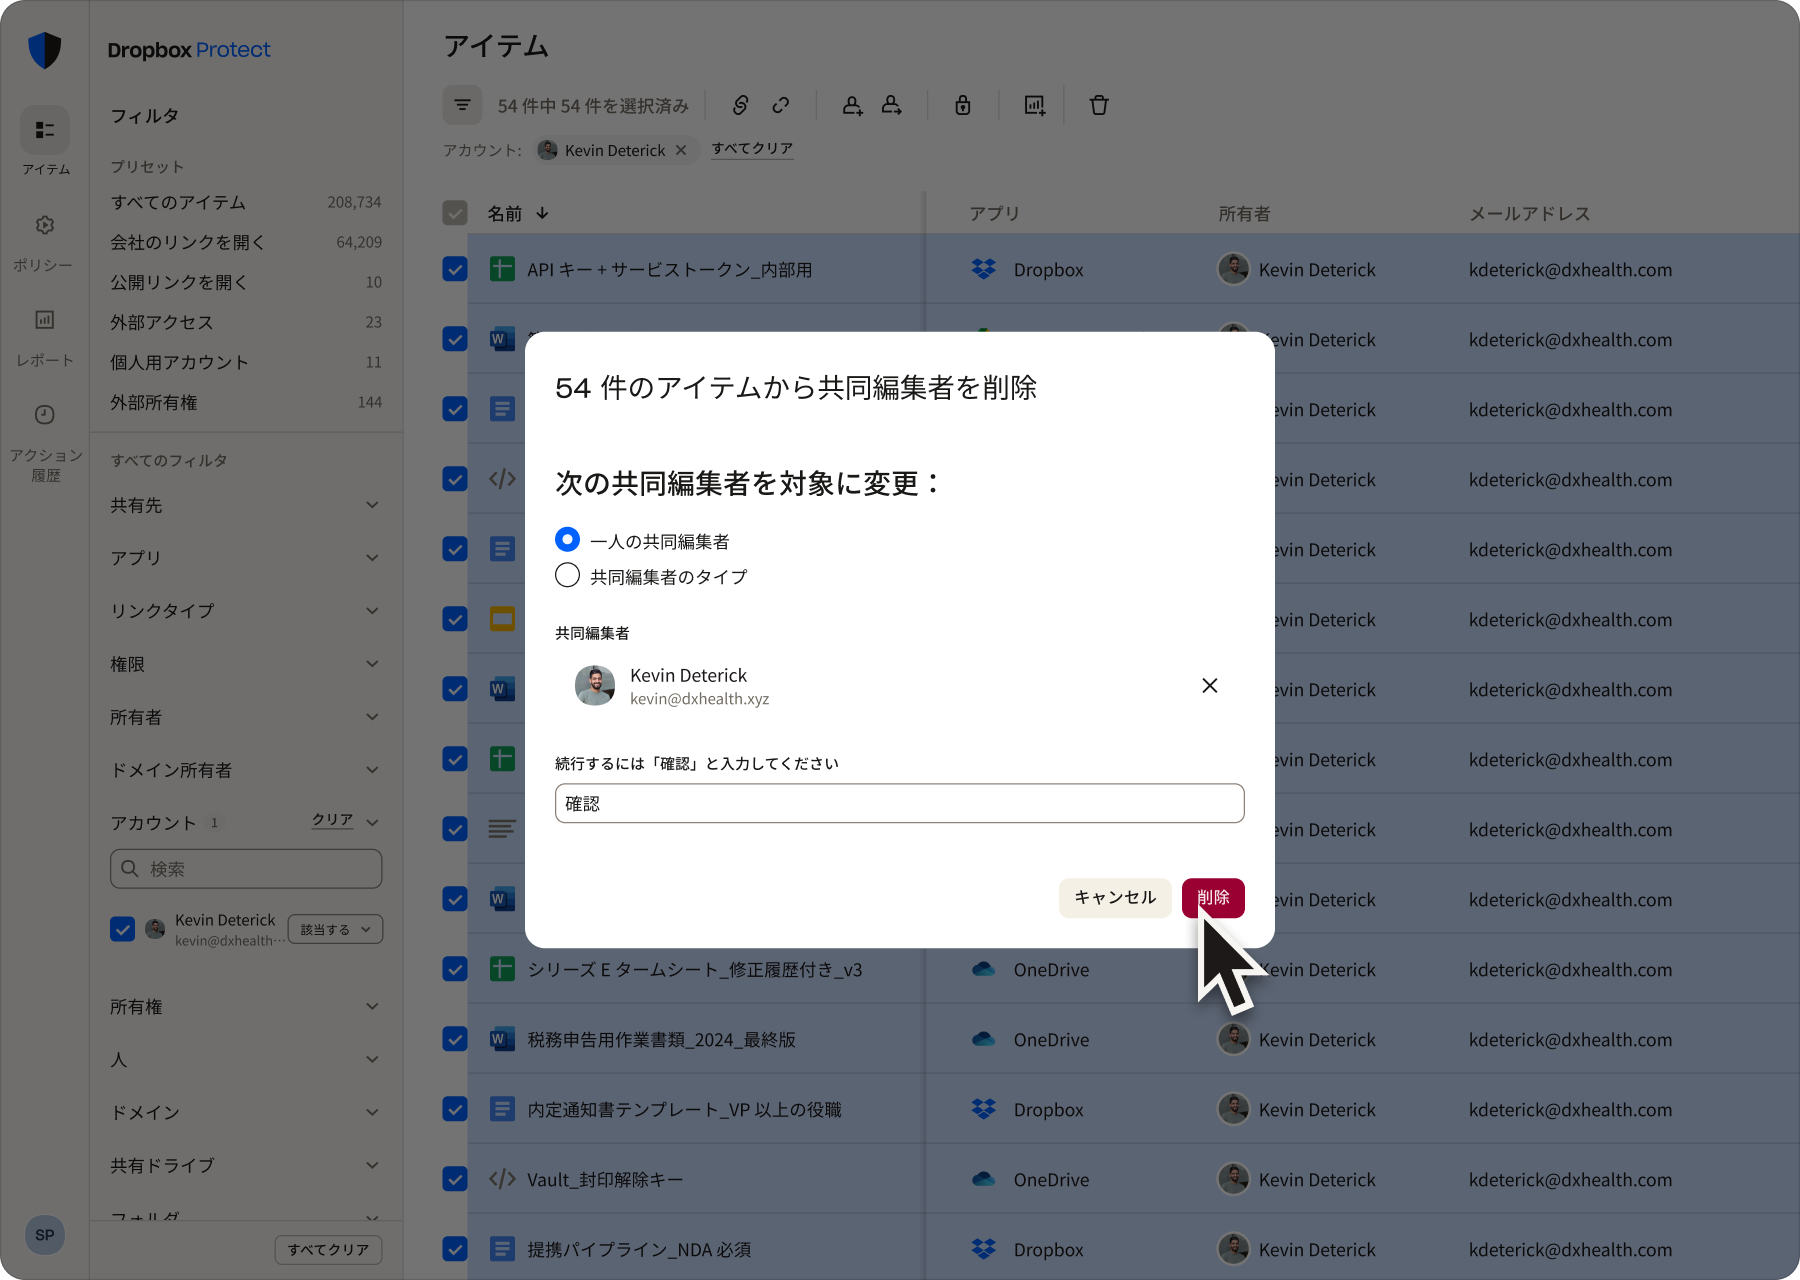The width and height of the screenshot is (1800, 1280).
Task: Toggle the select-all header checkbox
Action: (455, 213)
